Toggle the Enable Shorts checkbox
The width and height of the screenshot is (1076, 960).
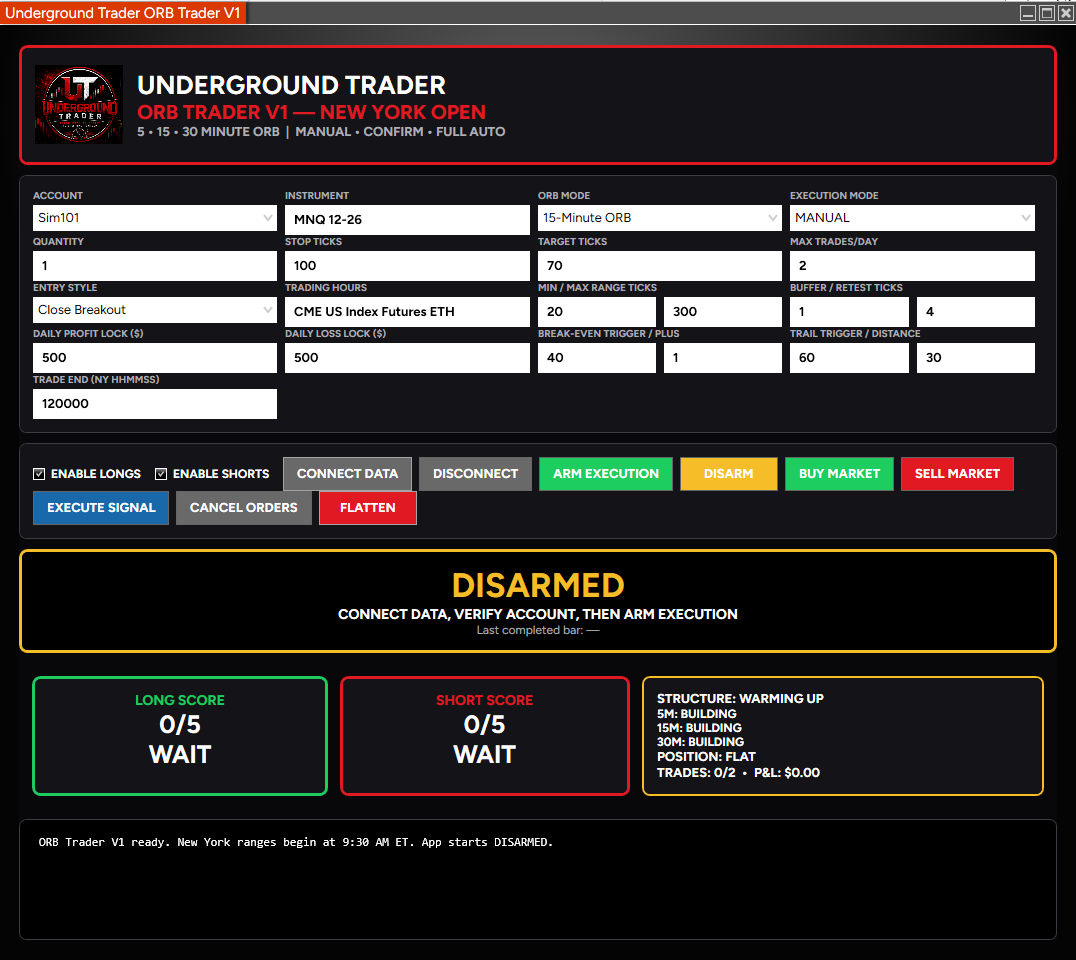click(x=161, y=474)
